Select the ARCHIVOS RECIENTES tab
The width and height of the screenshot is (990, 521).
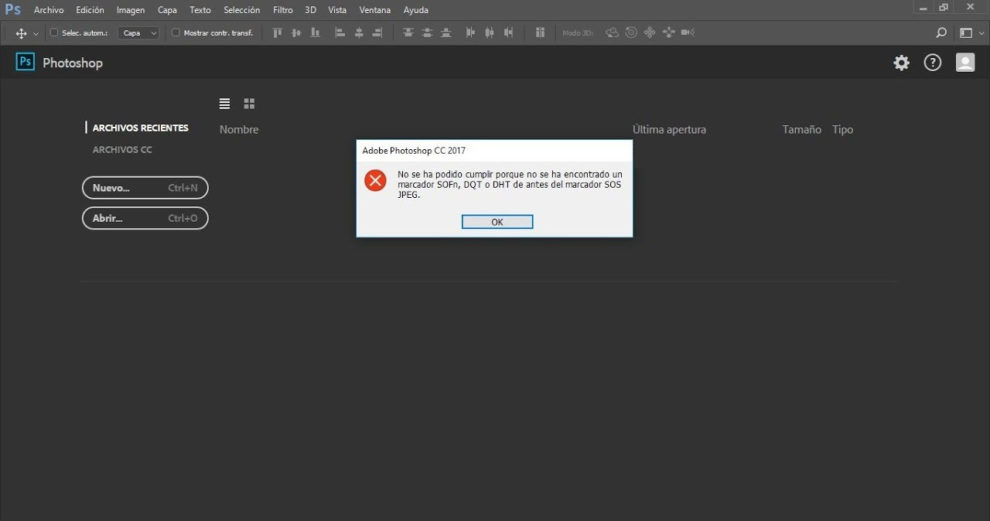tap(140, 128)
